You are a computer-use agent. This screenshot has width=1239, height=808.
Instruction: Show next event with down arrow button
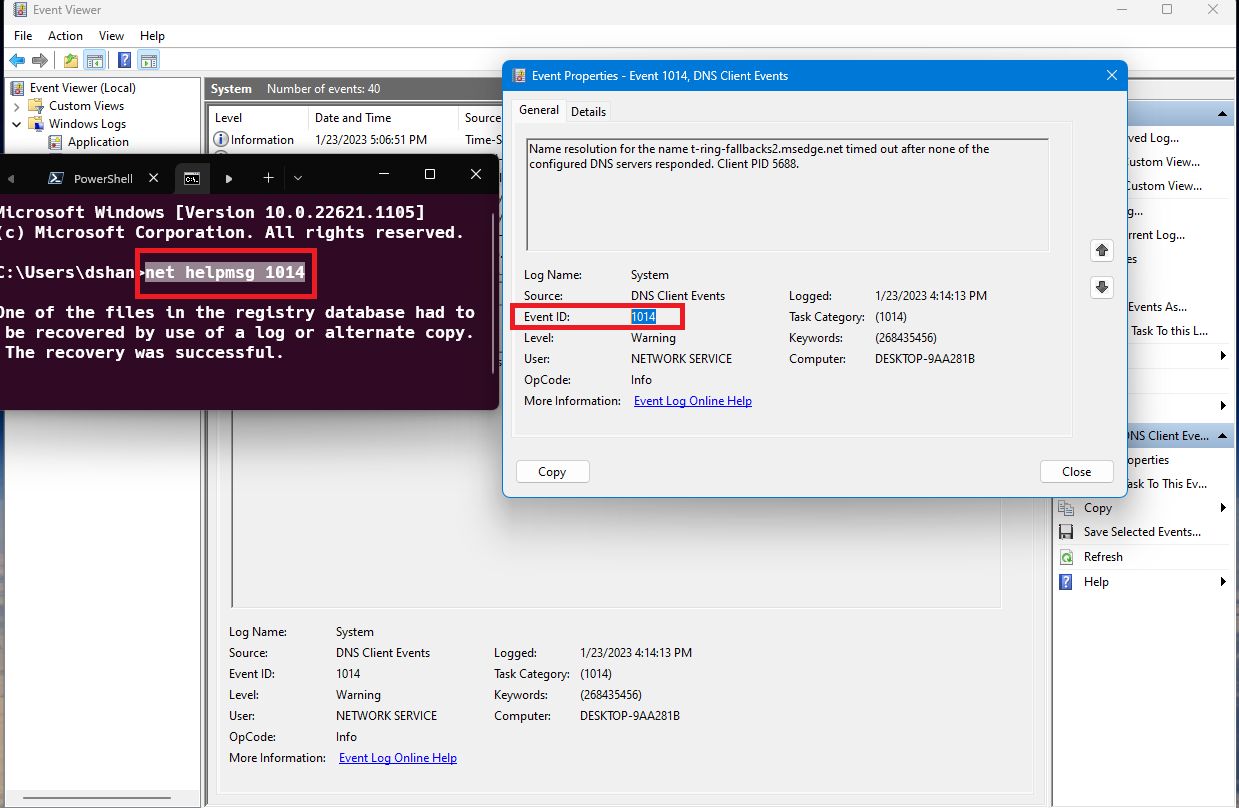(x=1102, y=288)
